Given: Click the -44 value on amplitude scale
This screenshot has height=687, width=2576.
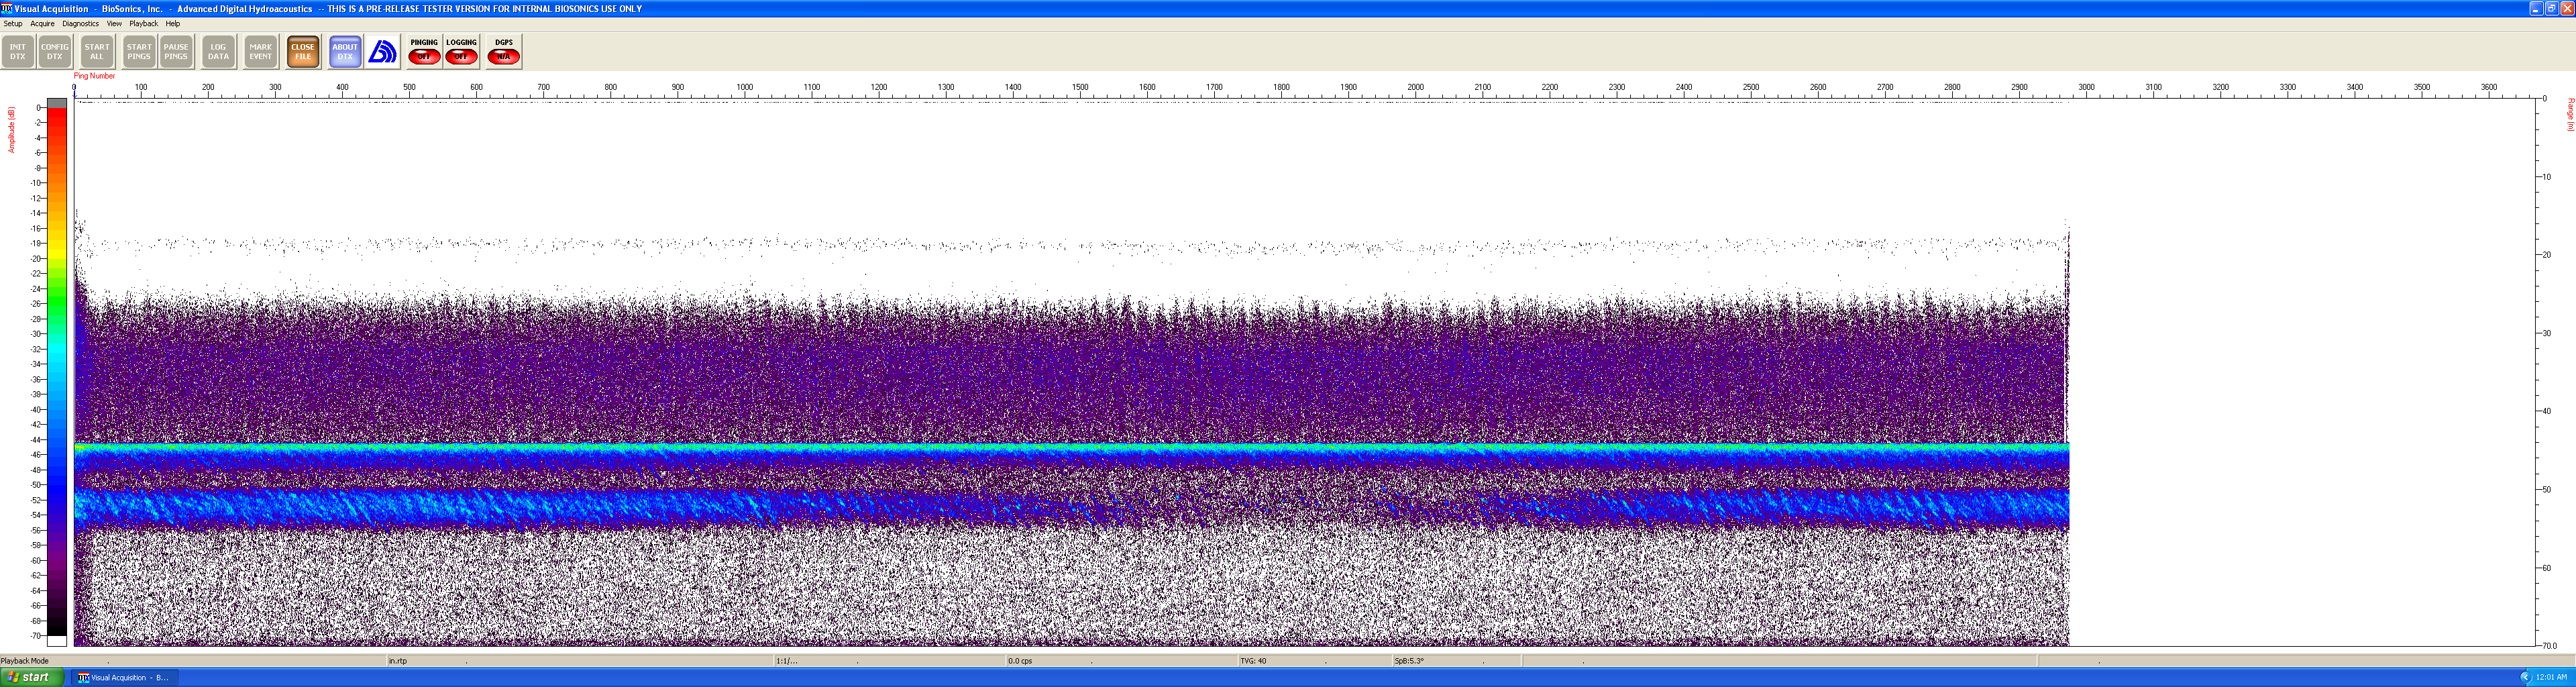Looking at the screenshot, I should click(x=36, y=439).
